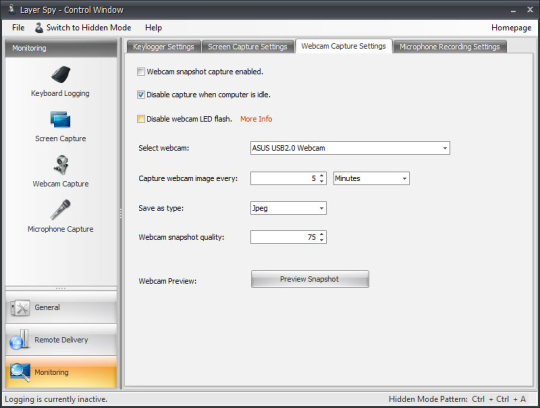The image size is (540, 408).
Task: Open Screen Capture monitors icon
Action: tap(60, 119)
